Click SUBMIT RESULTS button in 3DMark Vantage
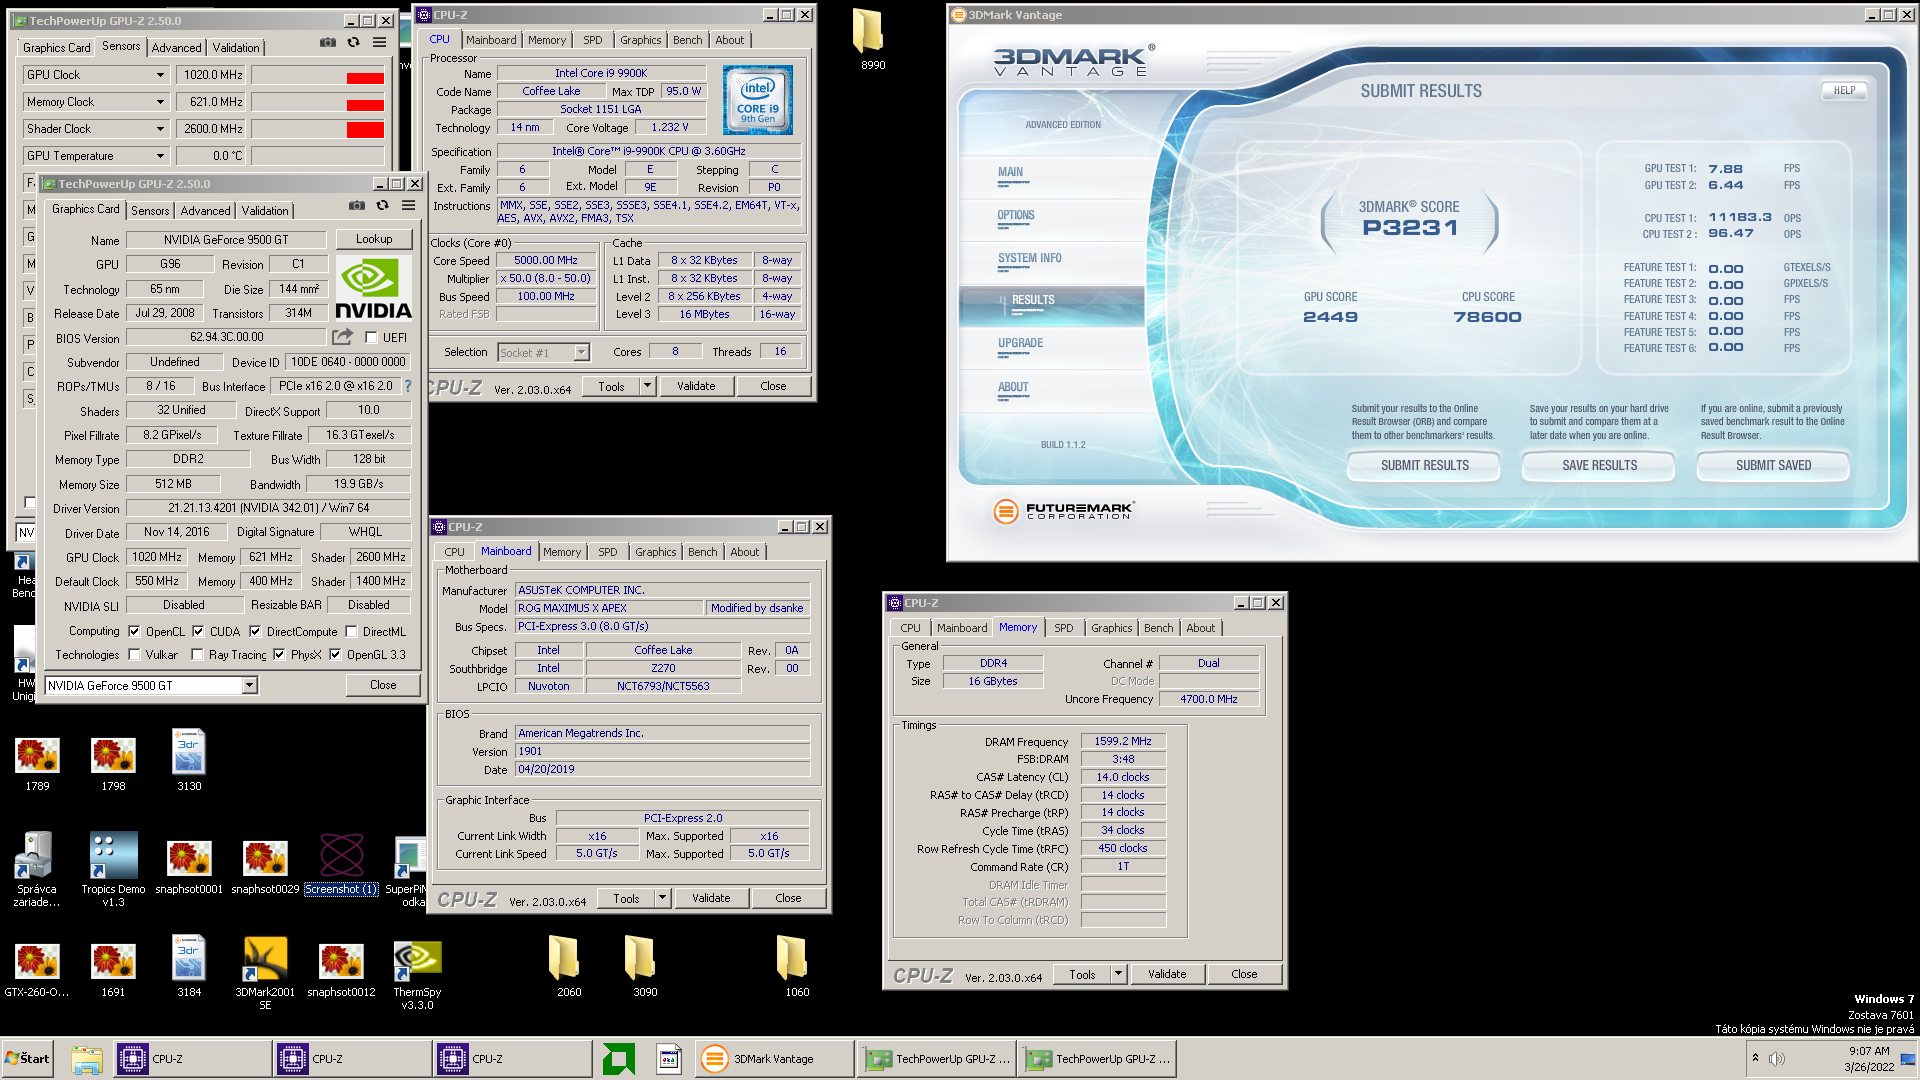The height and width of the screenshot is (1080, 1920). [x=1424, y=466]
